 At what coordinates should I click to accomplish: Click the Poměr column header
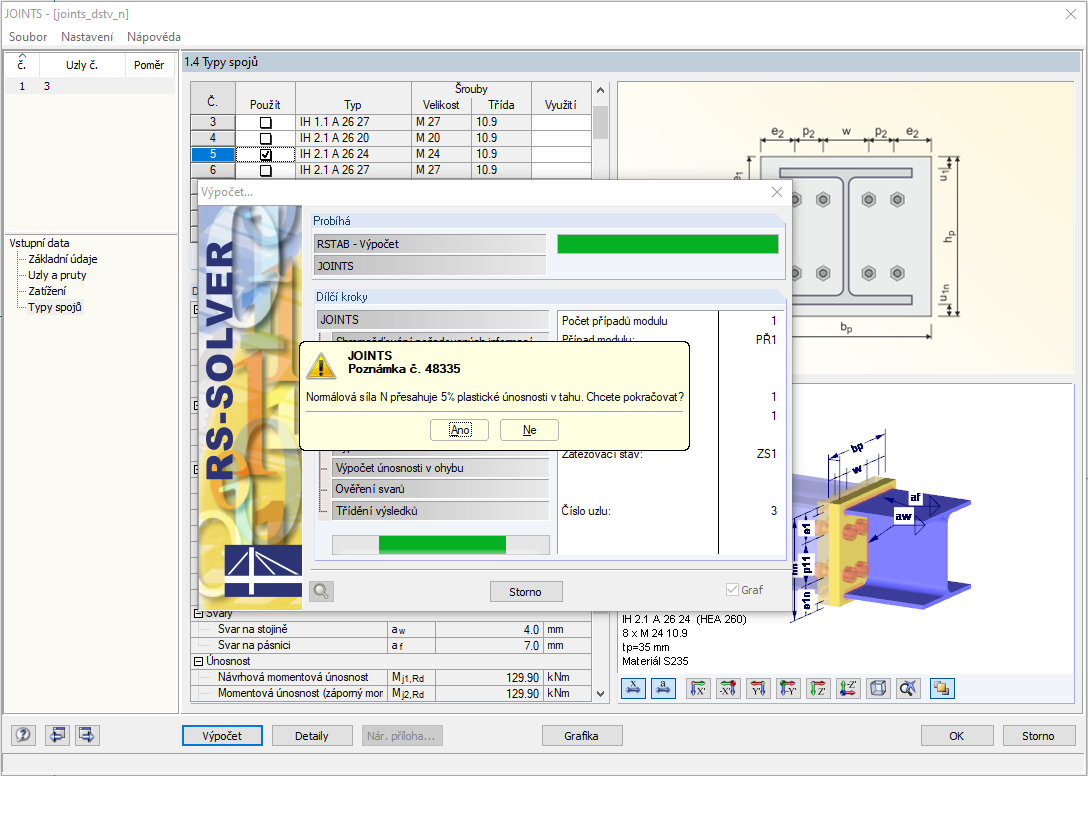point(149,65)
